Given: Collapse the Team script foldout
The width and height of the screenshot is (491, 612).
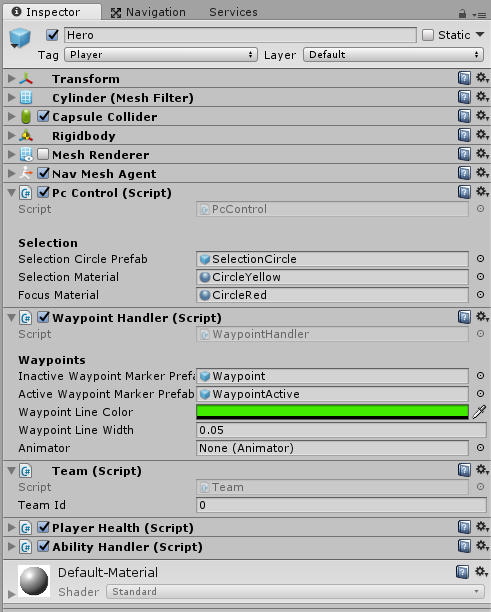Looking at the screenshot, I should [x=11, y=471].
